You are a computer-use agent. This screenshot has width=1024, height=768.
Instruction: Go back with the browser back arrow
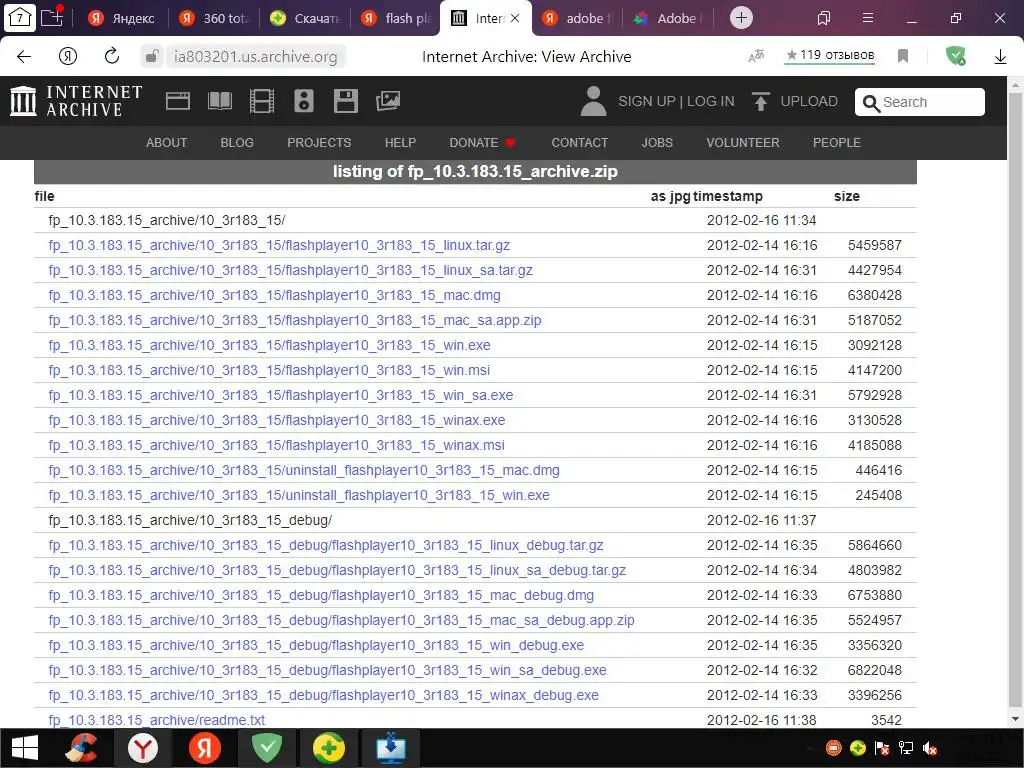click(x=24, y=56)
